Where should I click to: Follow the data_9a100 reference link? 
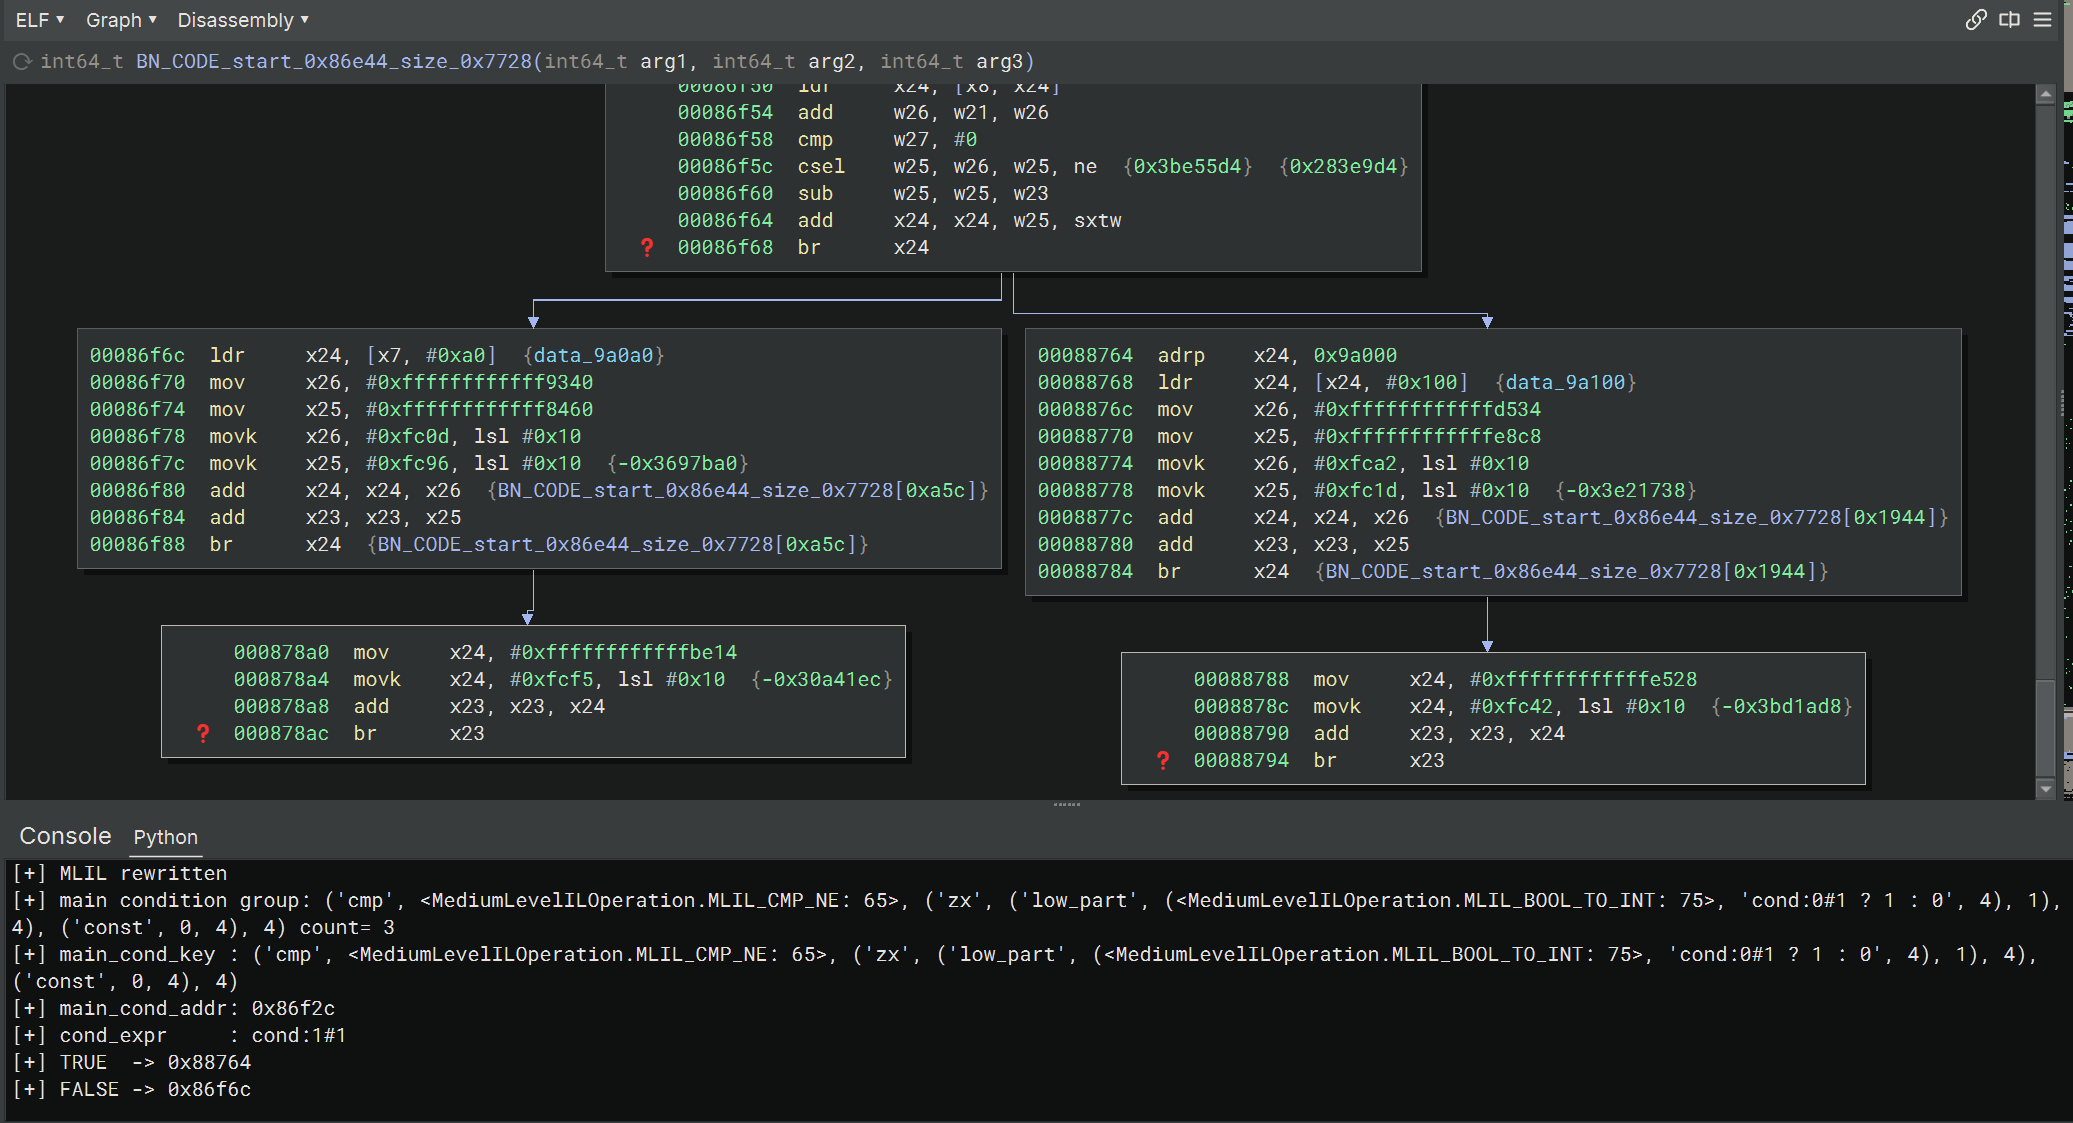(x=1565, y=382)
